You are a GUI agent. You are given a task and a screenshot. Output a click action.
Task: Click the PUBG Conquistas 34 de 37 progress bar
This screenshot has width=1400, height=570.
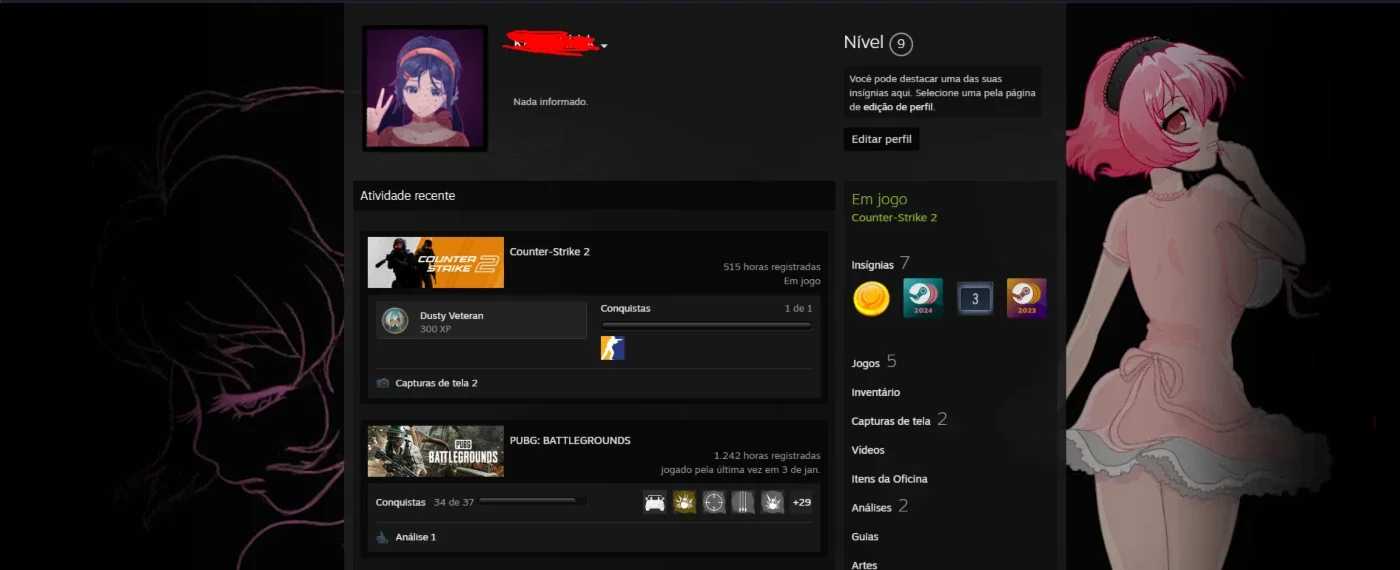533,502
